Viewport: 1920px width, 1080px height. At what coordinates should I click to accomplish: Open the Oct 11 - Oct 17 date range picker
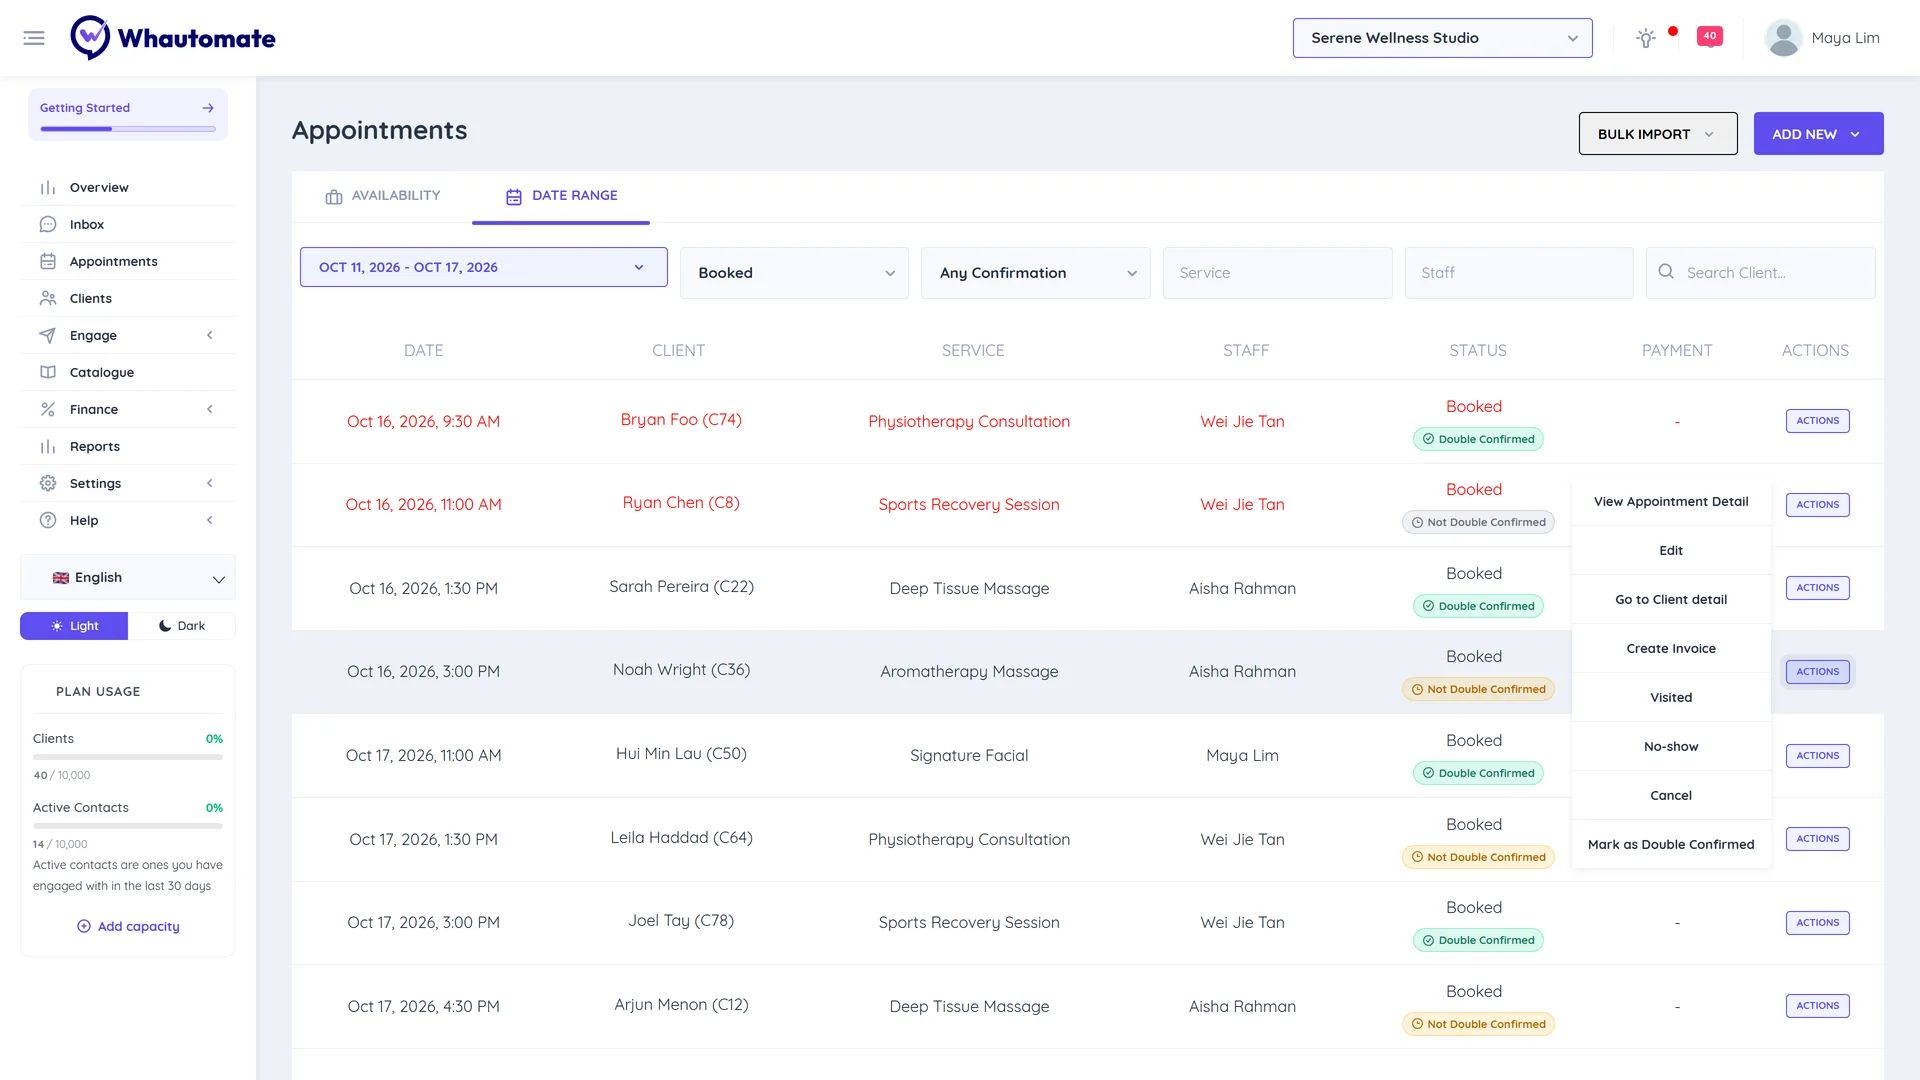484,267
